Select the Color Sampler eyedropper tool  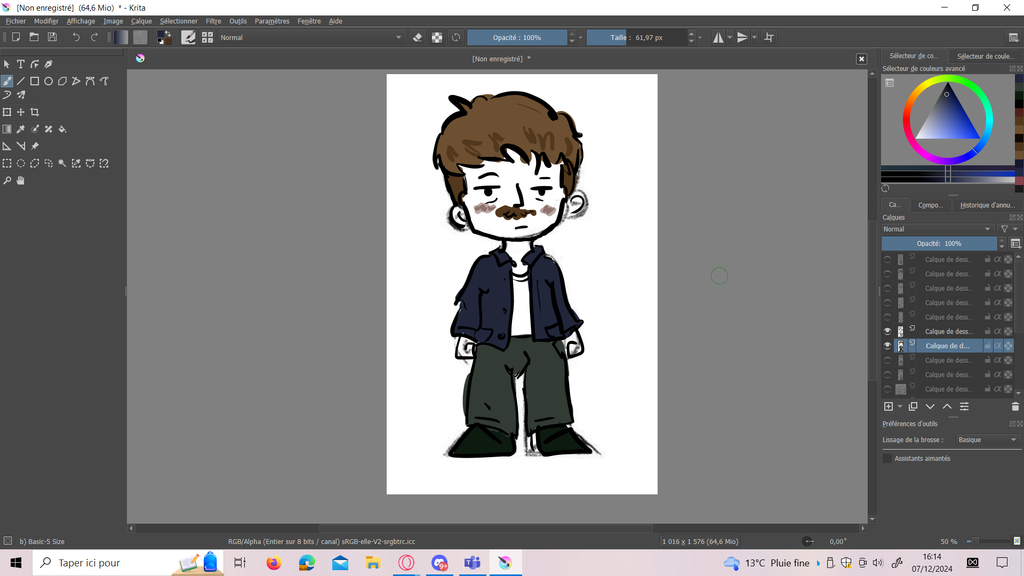(21, 129)
